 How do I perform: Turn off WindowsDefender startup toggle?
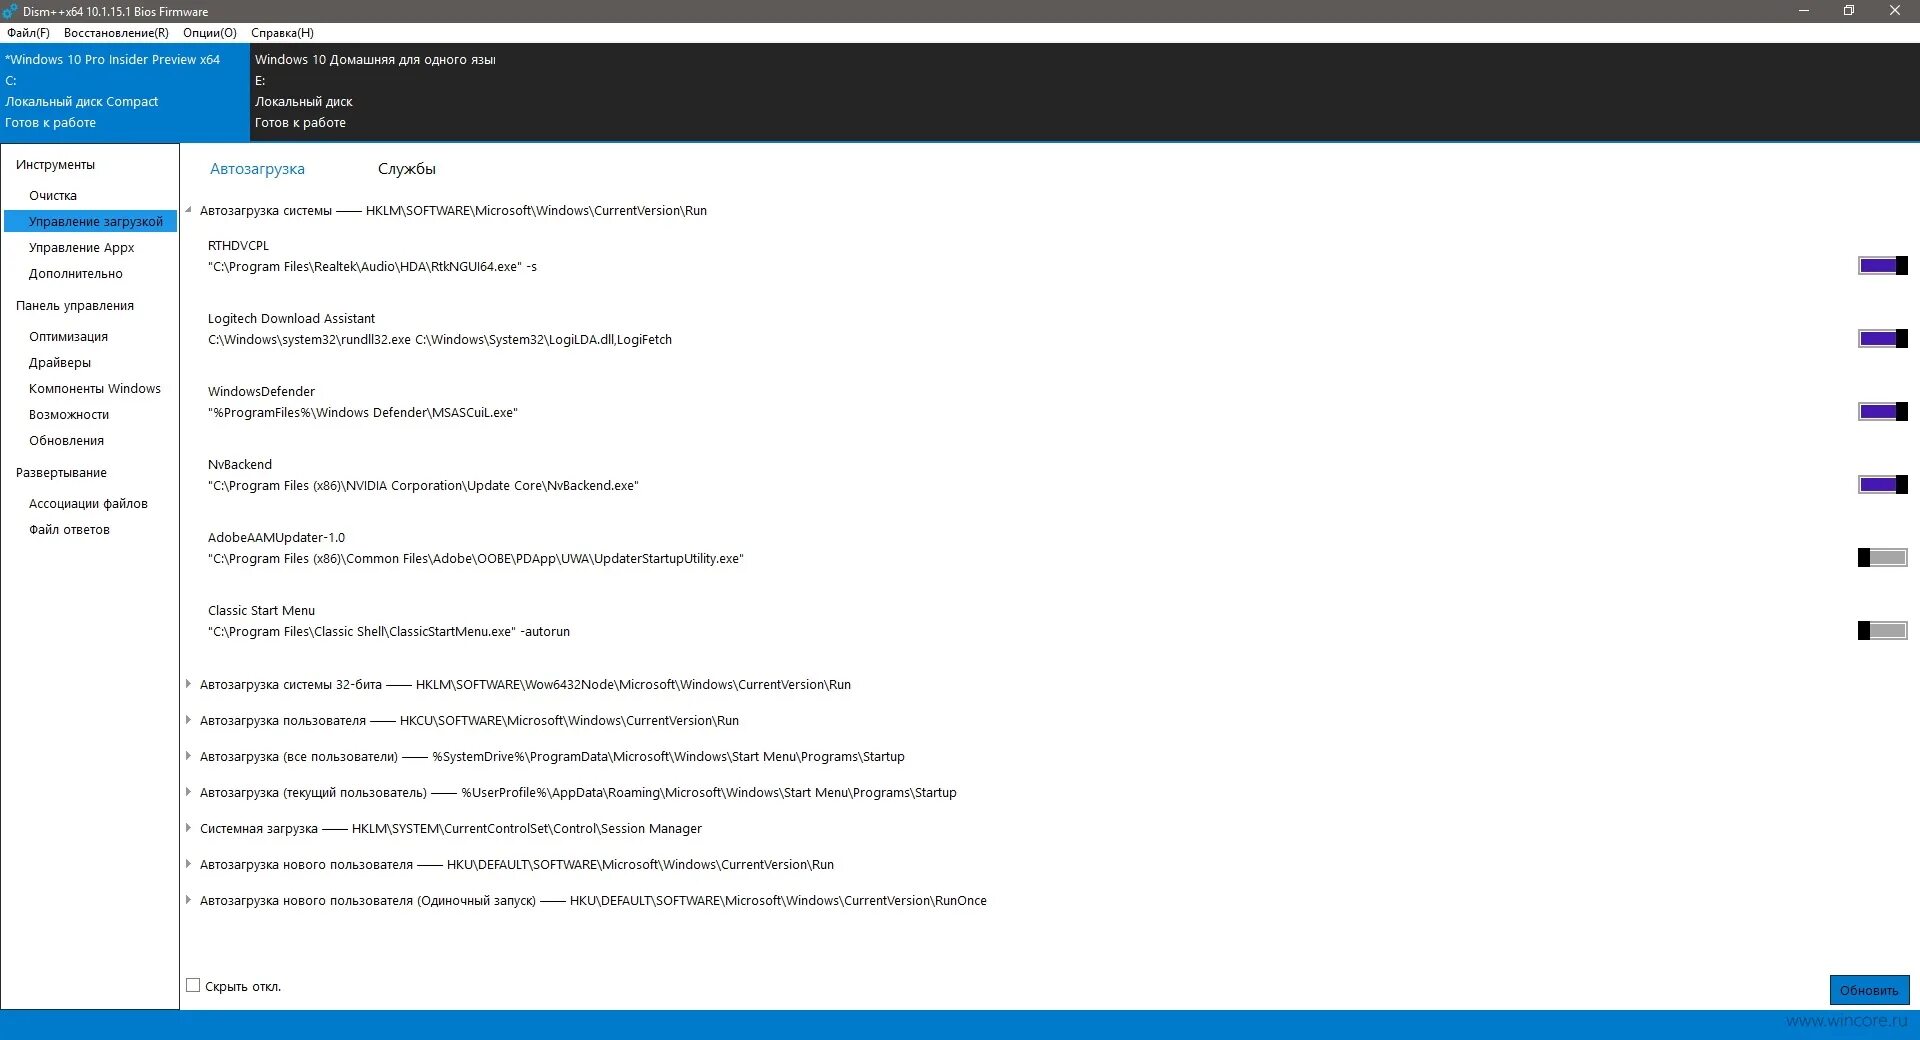click(1883, 412)
